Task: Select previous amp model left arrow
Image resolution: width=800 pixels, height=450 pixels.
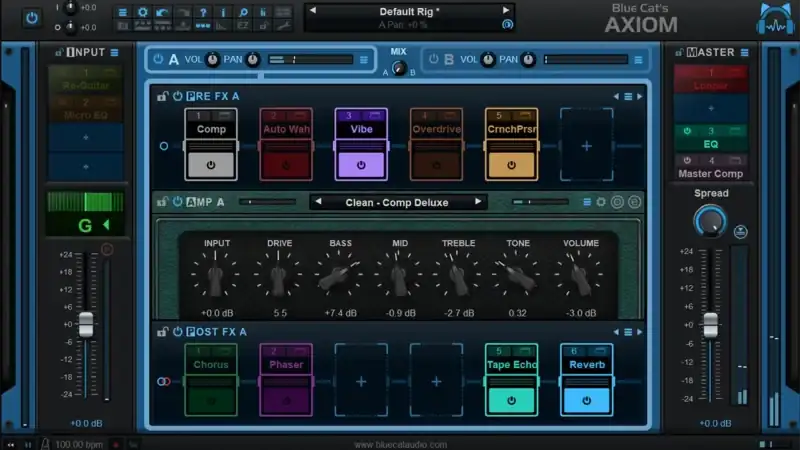Action: [x=318, y=202]
